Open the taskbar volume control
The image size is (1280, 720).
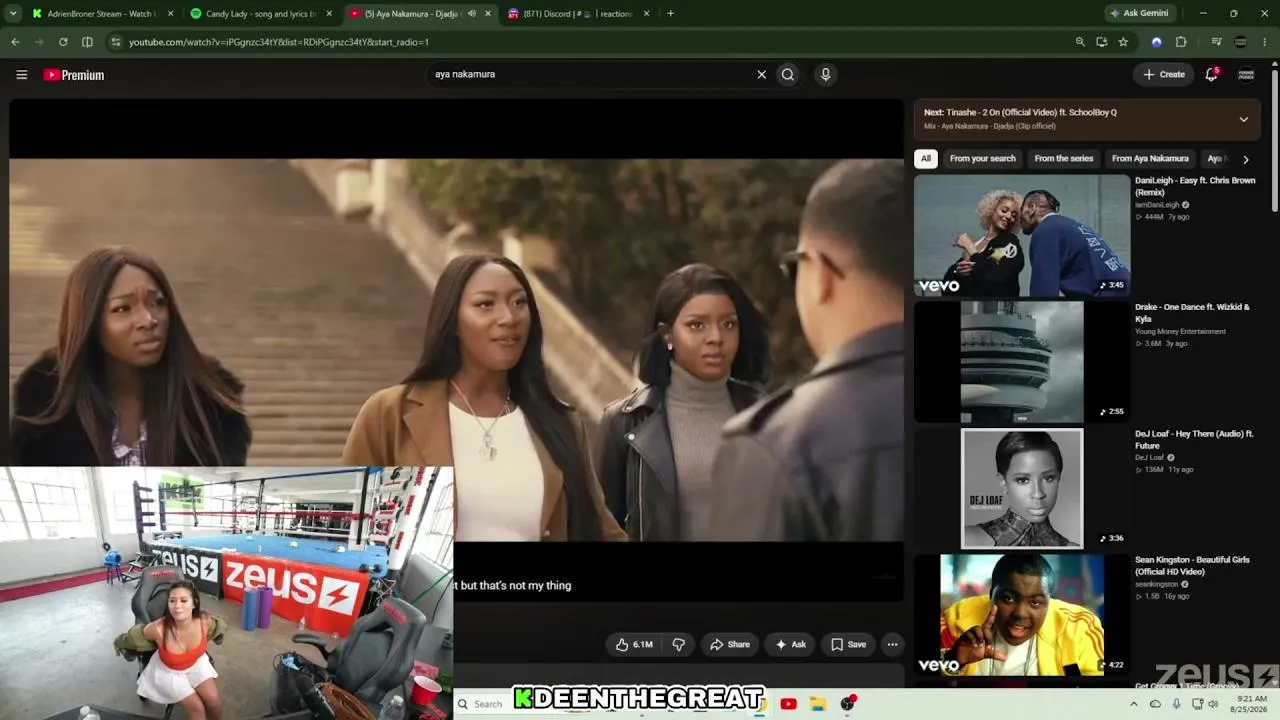pos(1212,704)
